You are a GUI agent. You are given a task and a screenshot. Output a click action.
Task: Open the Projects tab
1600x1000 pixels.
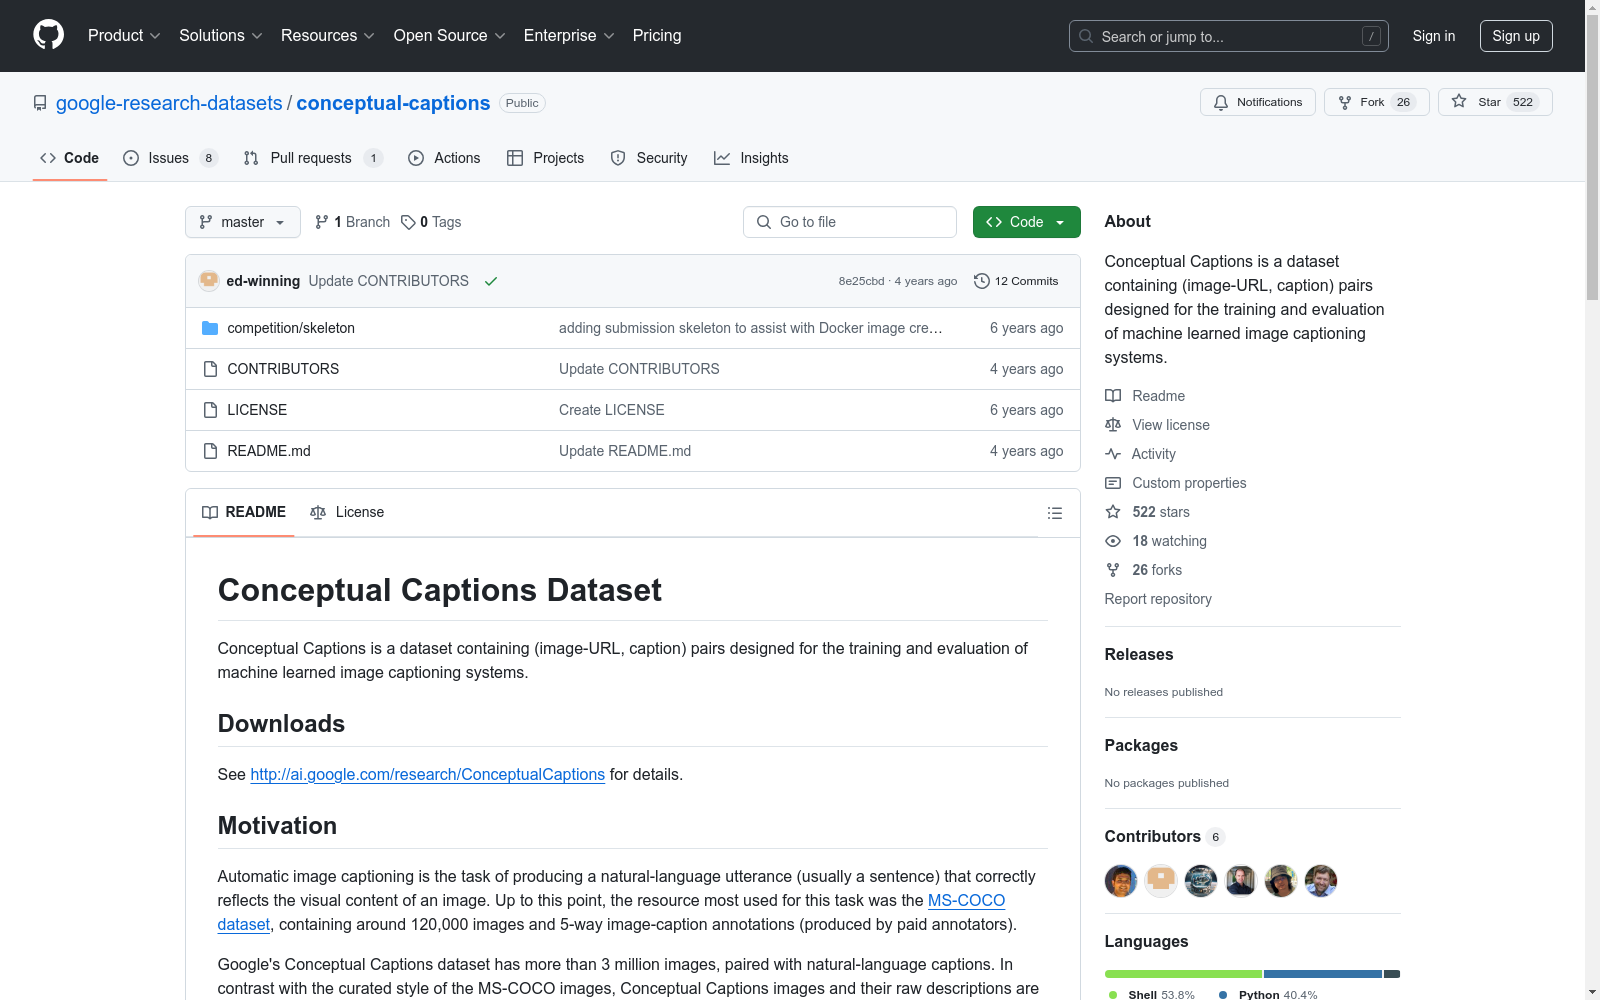click(x=546, y=158)
